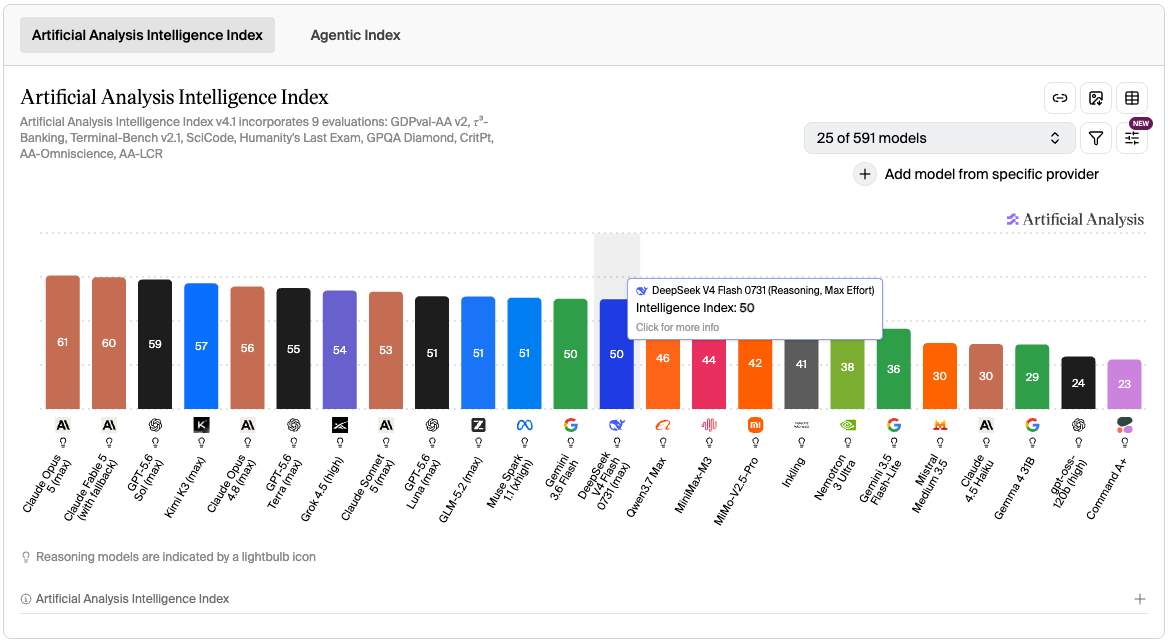Click the Artificial Analysis watermark logo
Screen dimensions: 1168x642
[x=1075, y=219]
